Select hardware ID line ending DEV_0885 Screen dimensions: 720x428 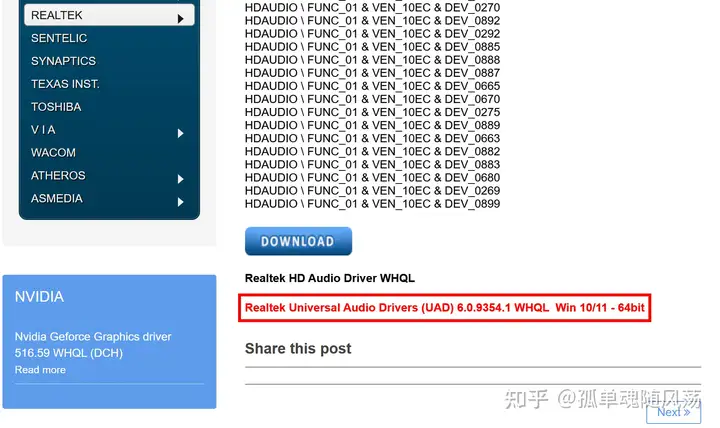point(372,47)
